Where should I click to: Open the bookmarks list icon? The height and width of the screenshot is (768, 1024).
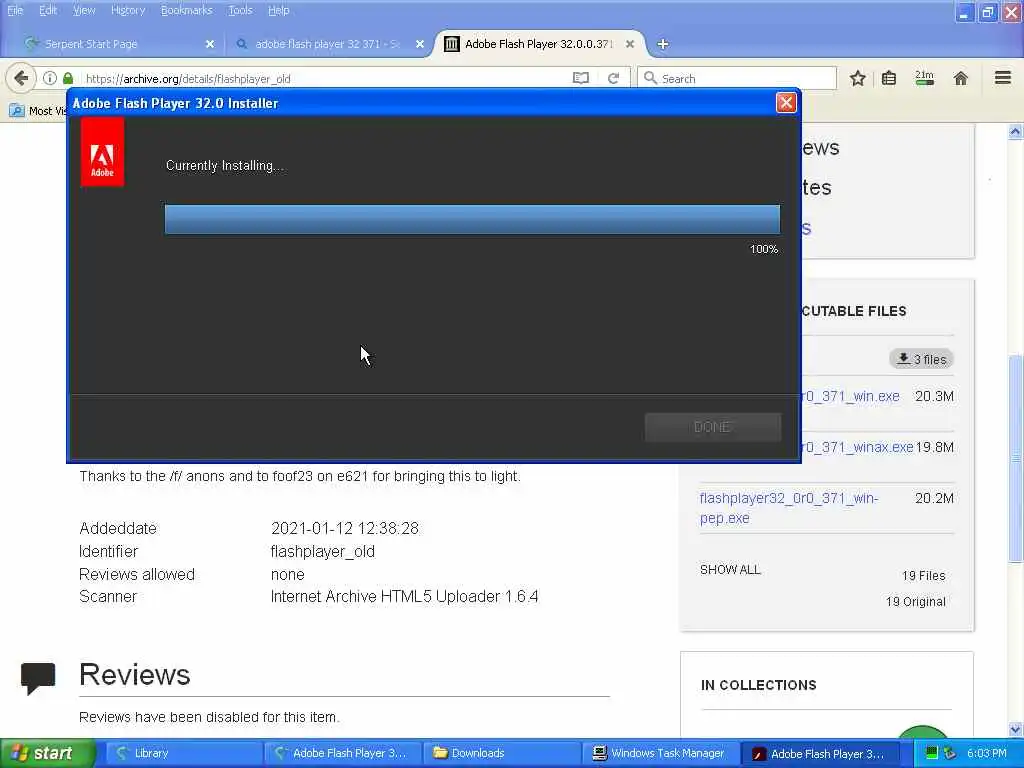(x=889, y=78)
